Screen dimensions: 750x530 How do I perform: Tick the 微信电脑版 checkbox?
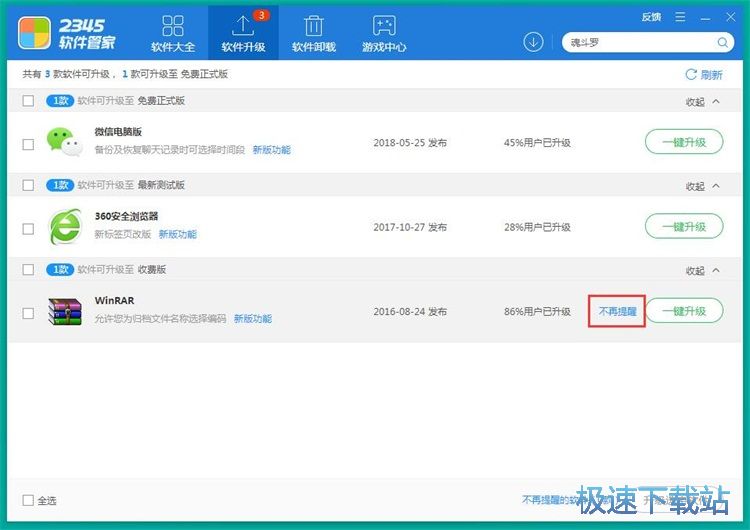coord(28,144)
